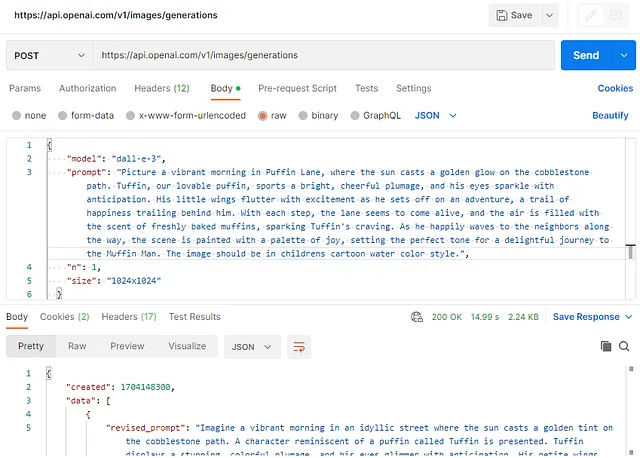This screenshot has height=458, width=640.
Task: Toggle the response word wrap icon
Action: coord(299,347)
